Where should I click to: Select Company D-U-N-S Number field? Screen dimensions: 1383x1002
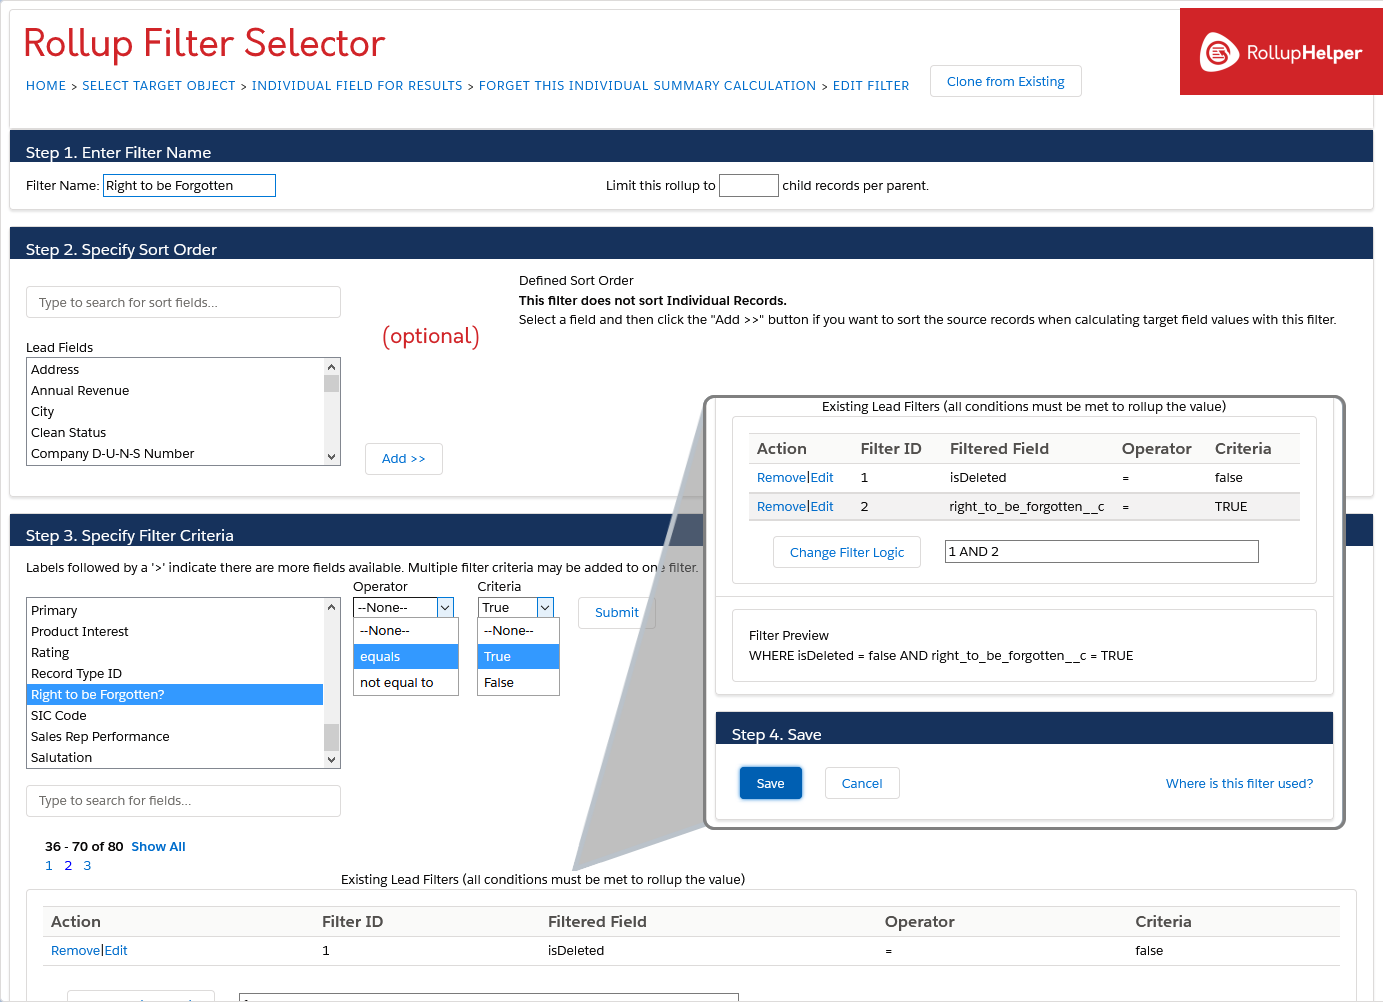176,454
